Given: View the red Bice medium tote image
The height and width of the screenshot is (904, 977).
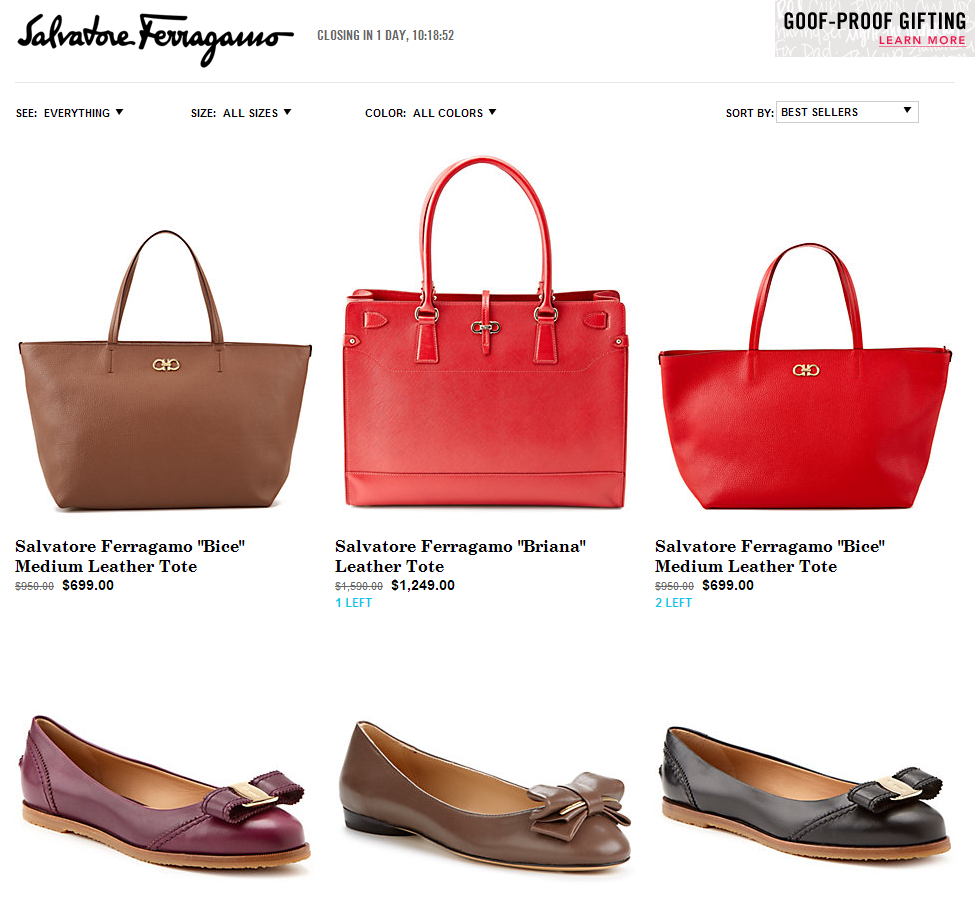Looking at the screenshot, I should [x=805, y=376].
